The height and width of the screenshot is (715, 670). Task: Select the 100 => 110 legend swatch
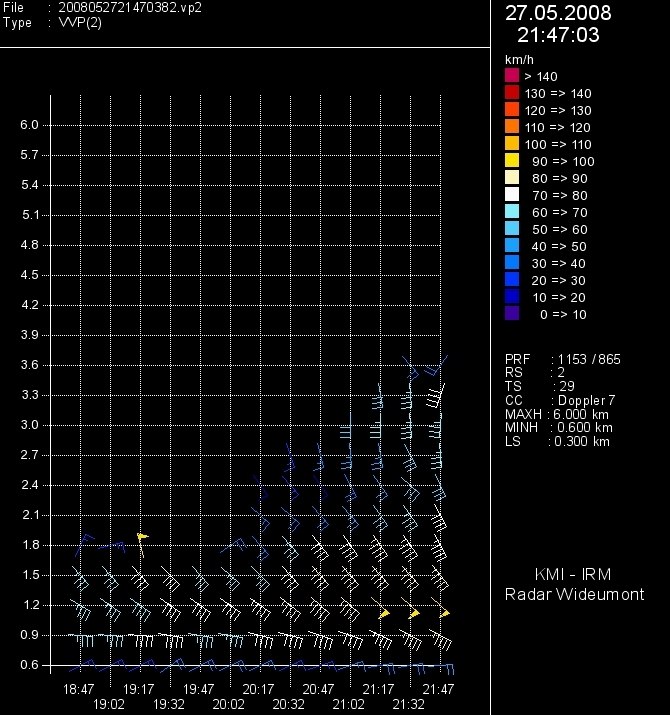tap(512, 143)
